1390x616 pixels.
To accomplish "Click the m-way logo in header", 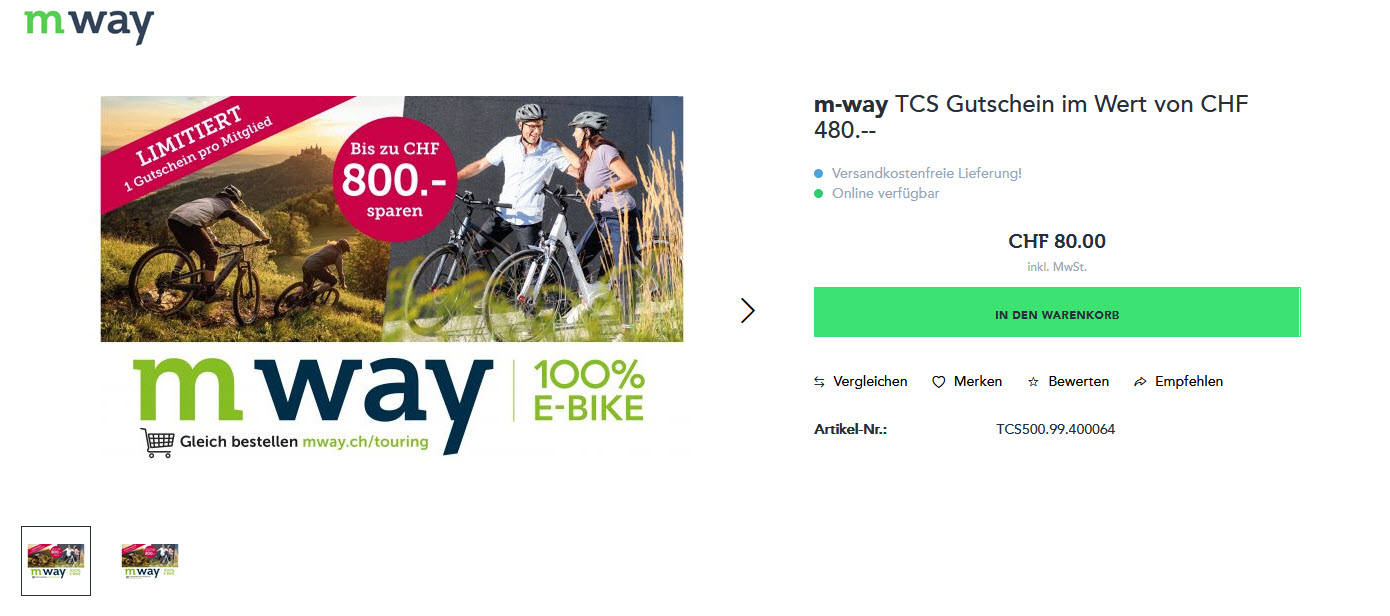I will click(89, 24).
